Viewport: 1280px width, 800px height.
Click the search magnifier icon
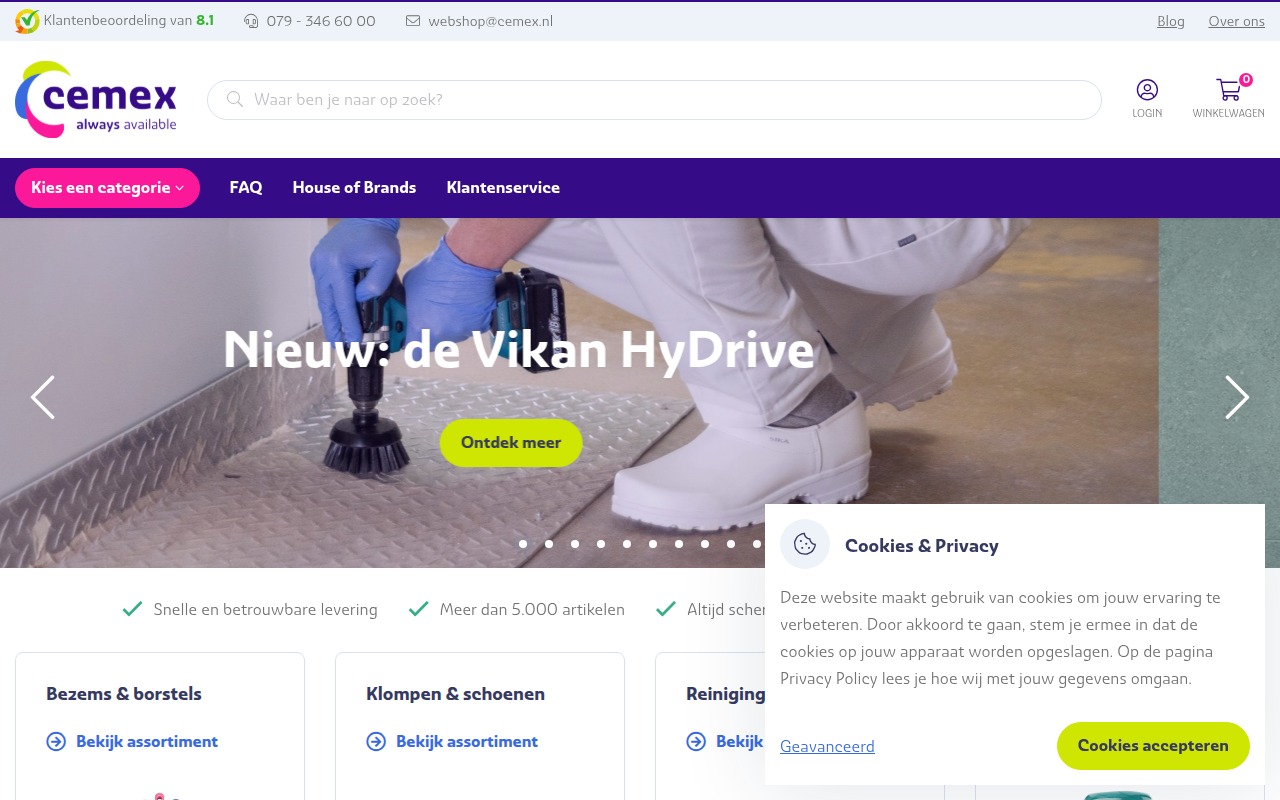[235, 99]
